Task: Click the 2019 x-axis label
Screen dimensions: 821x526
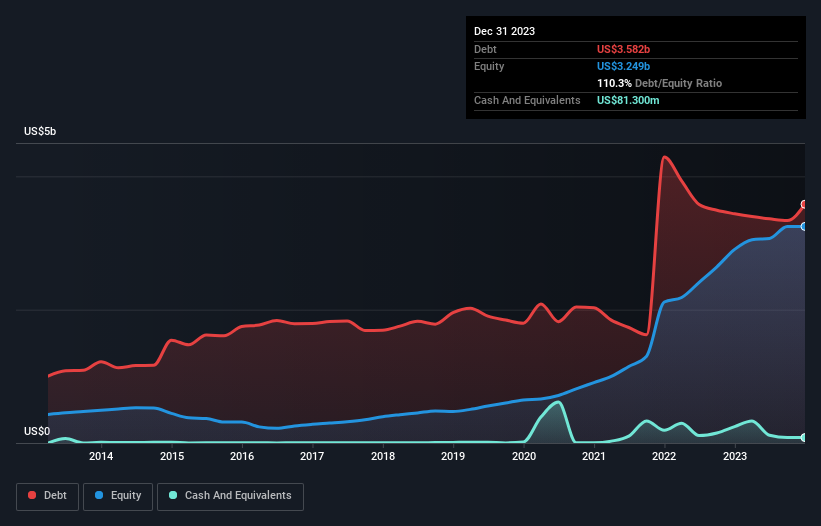Action: pos(453,456)
